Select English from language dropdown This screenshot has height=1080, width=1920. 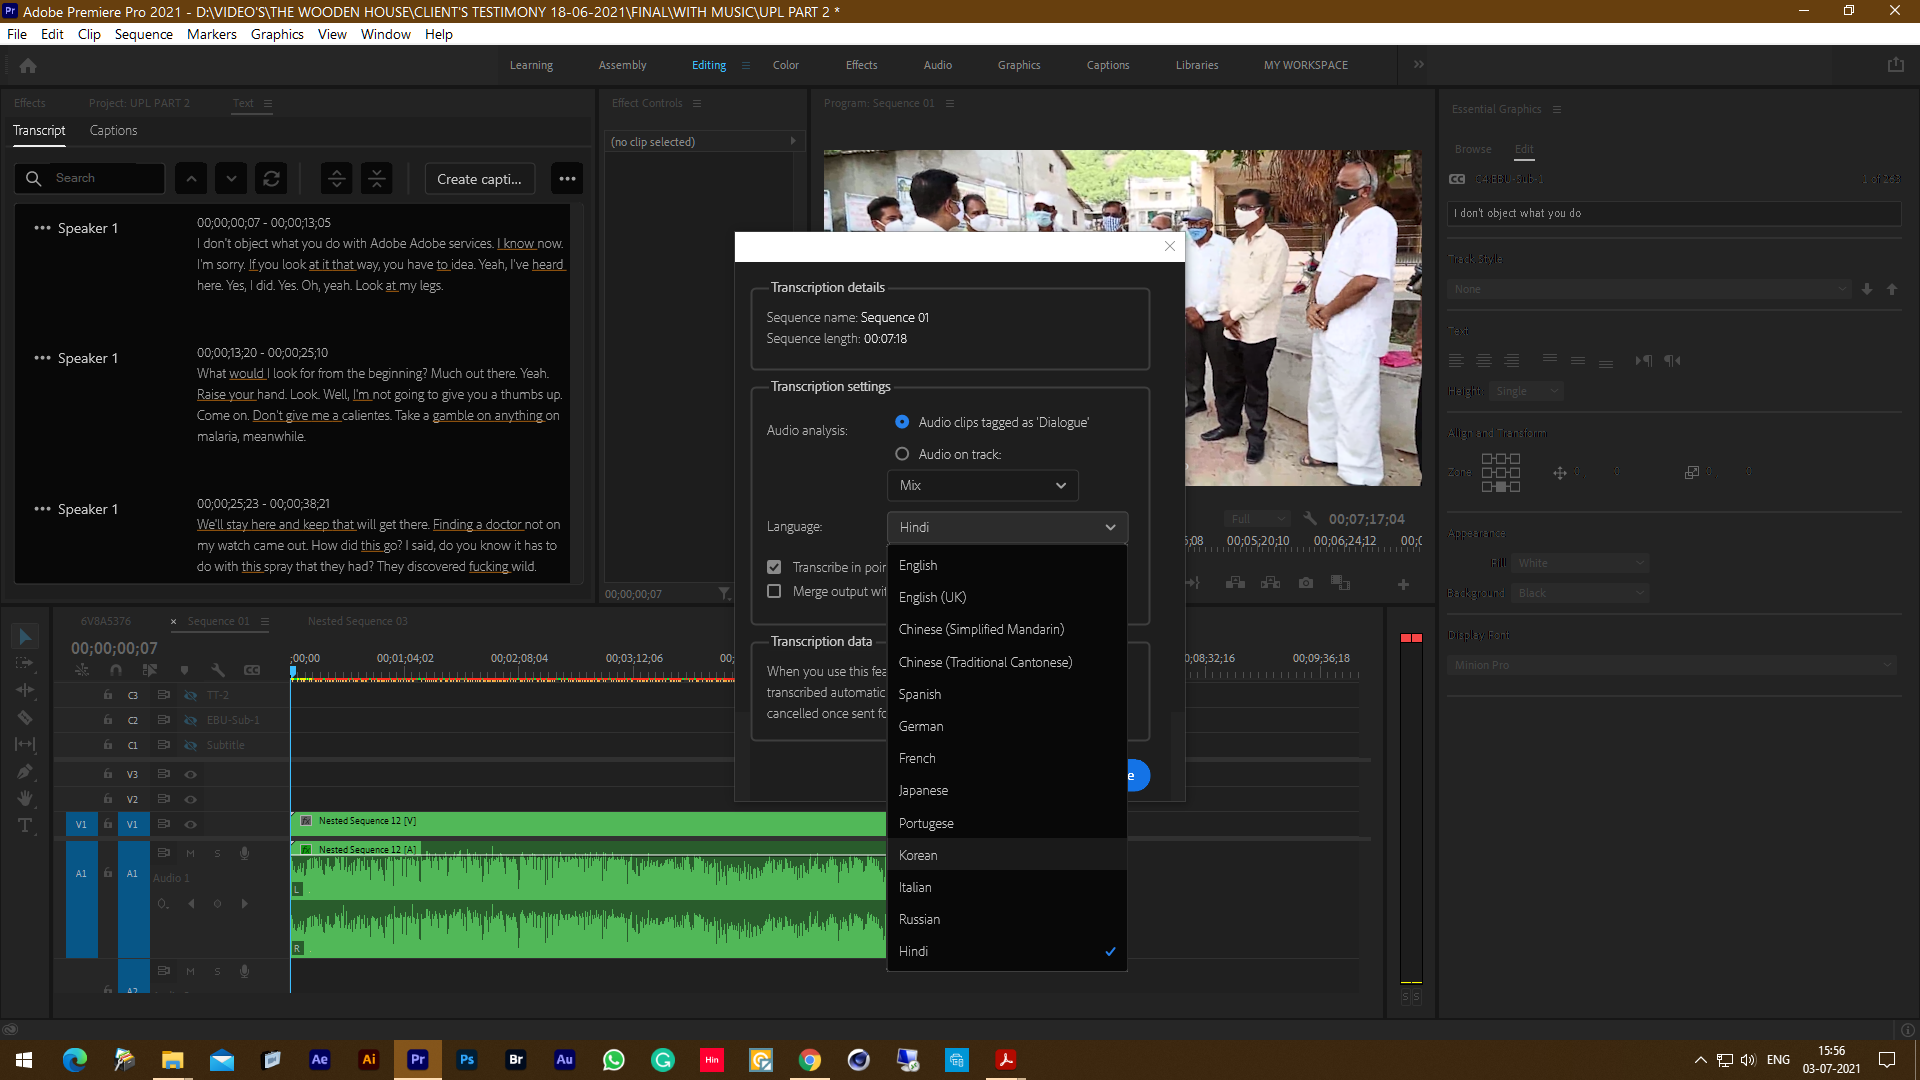pyautogui.click(x=918, y=564)
